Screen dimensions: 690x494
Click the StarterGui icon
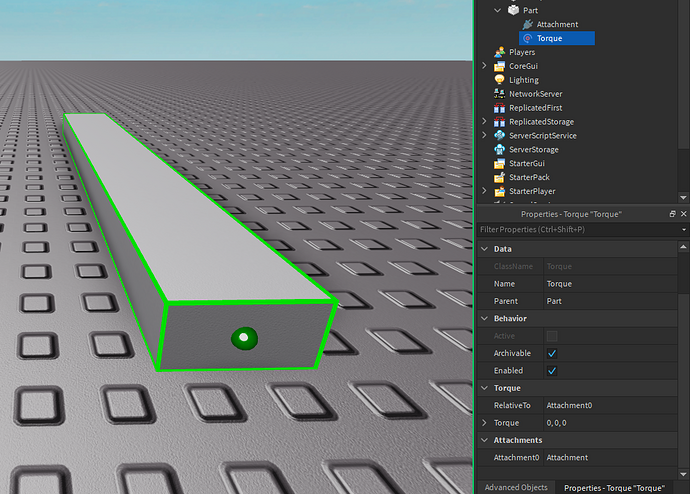click(499, 163)
